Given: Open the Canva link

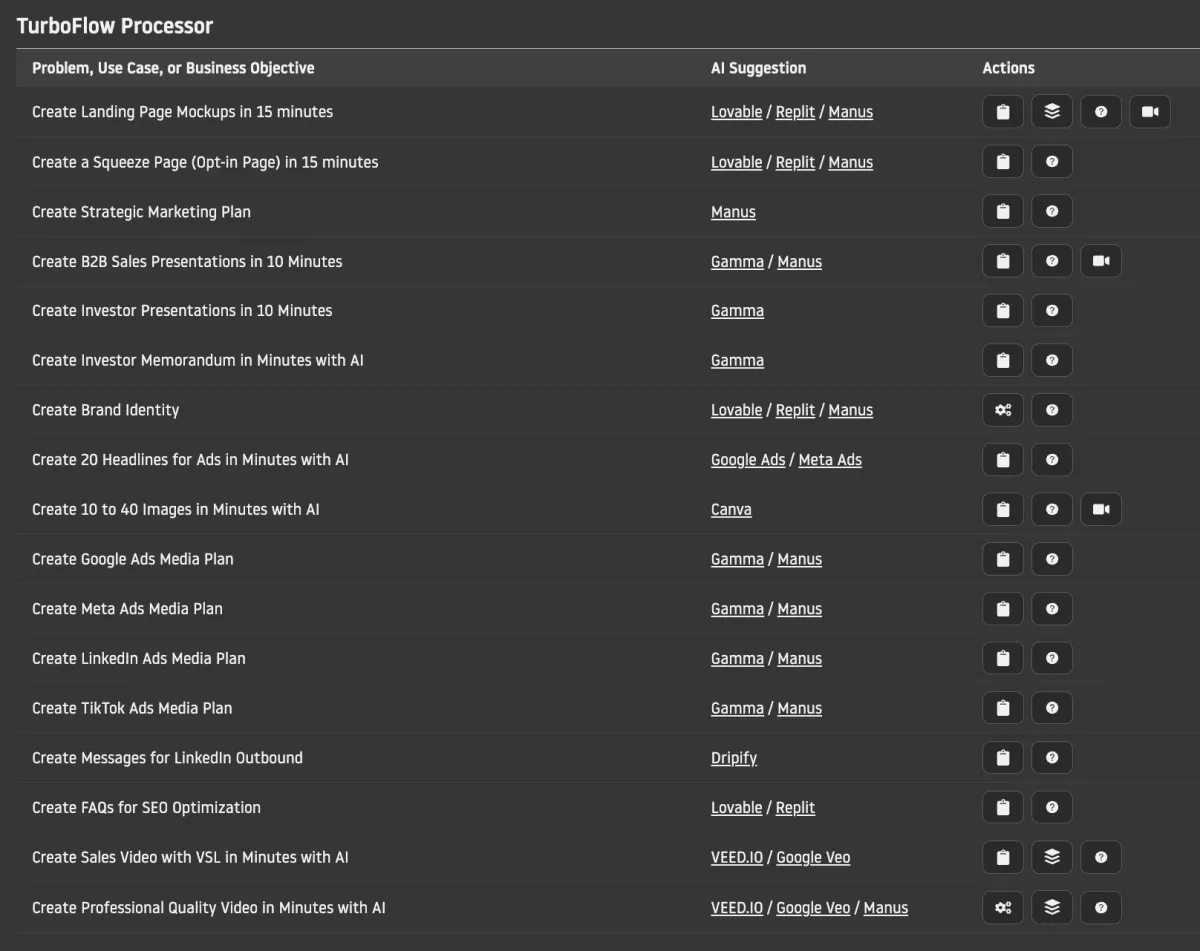Looking at the screenshot, I should point(731,509).
